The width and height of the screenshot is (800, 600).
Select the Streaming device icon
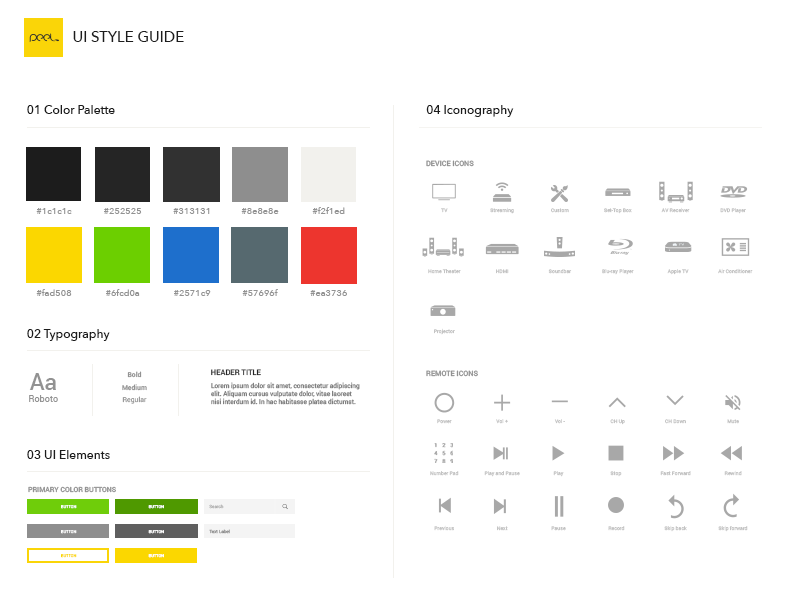click(502, 192)
